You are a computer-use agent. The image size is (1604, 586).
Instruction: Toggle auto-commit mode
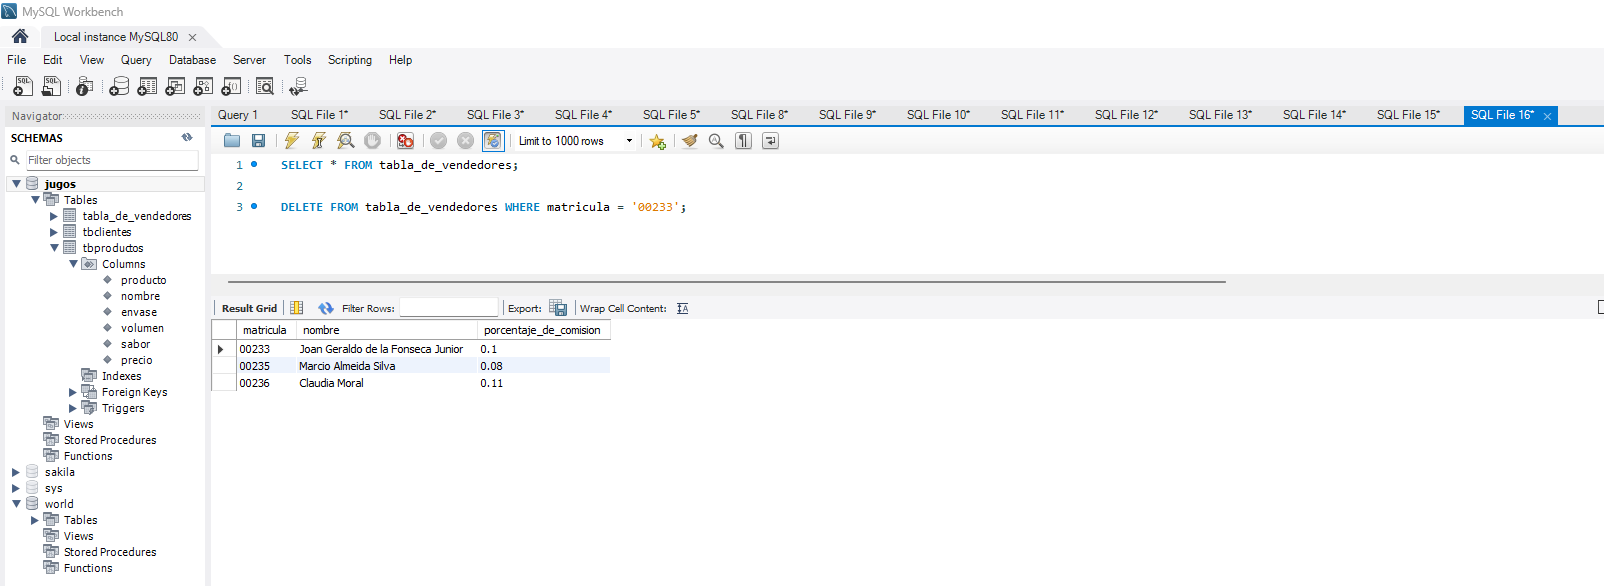pyautogui.click(x=492, y=141)
